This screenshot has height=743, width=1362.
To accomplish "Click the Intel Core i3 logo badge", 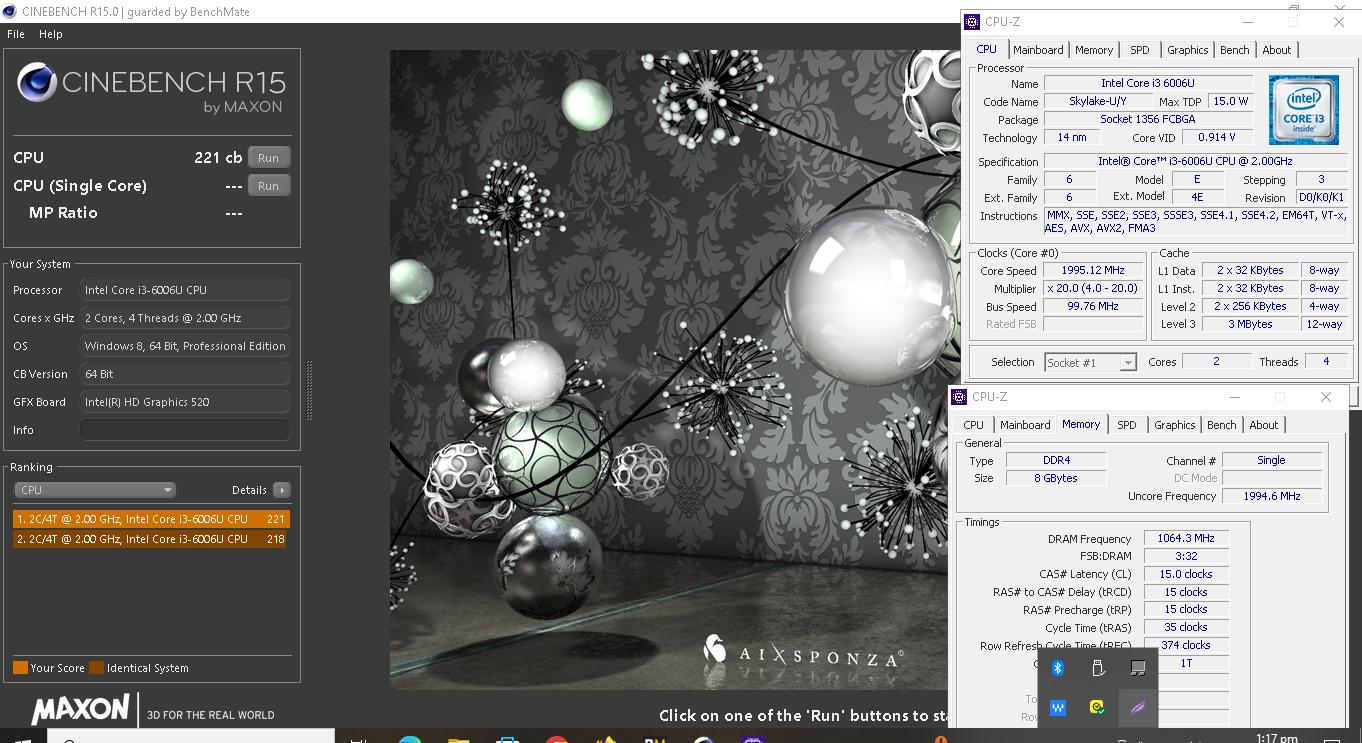I will [x=1303, y=109].
